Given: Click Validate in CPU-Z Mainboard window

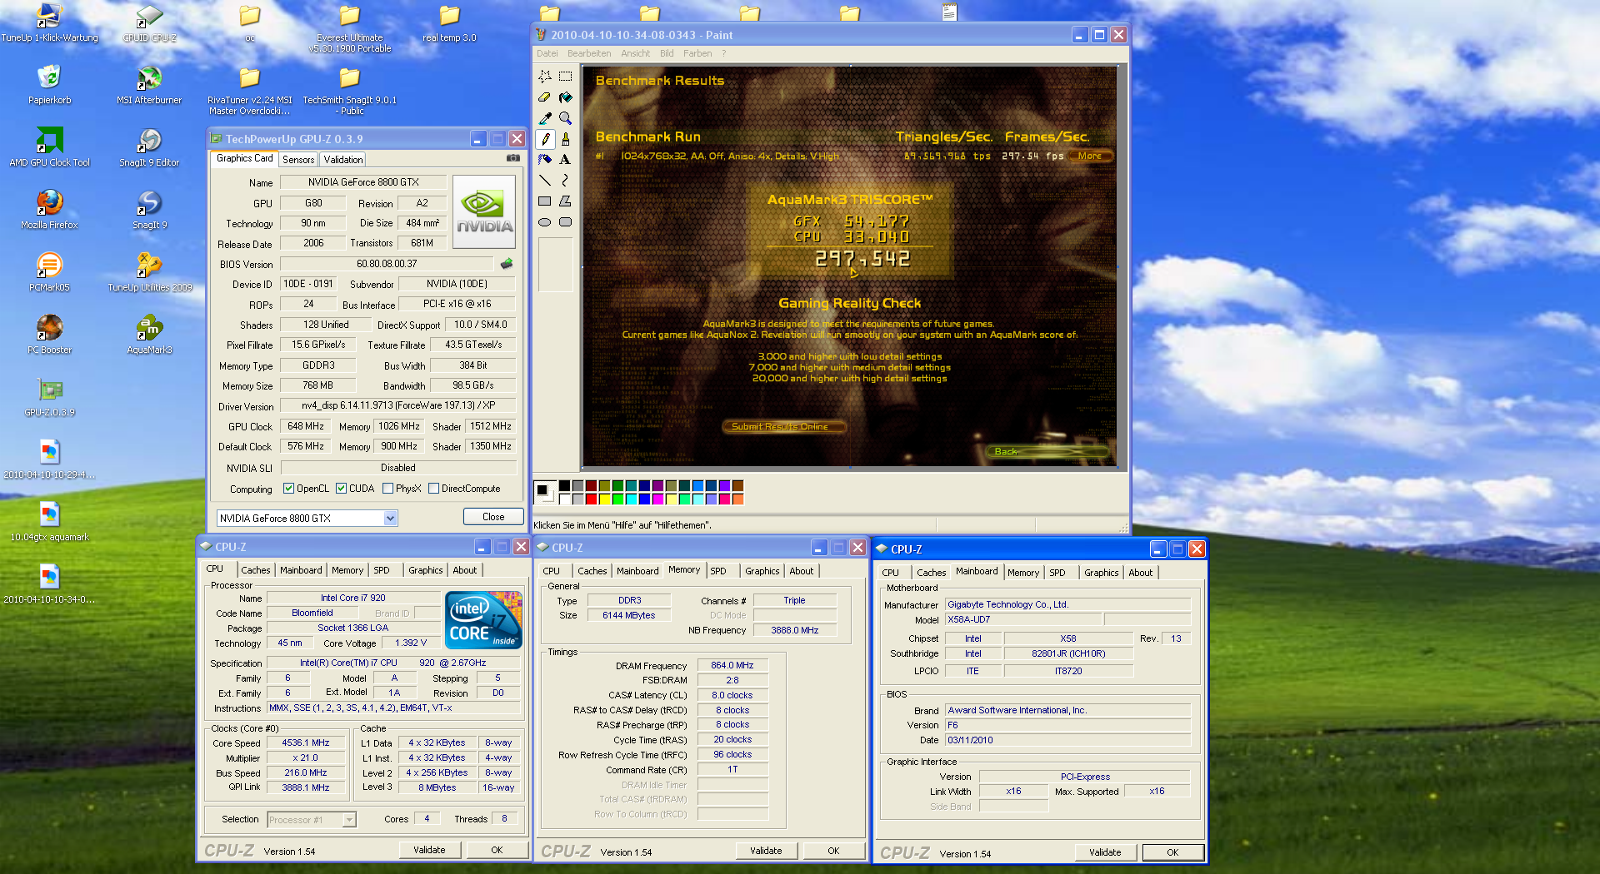Looking at the screenshot, I should click(1105, 852).
